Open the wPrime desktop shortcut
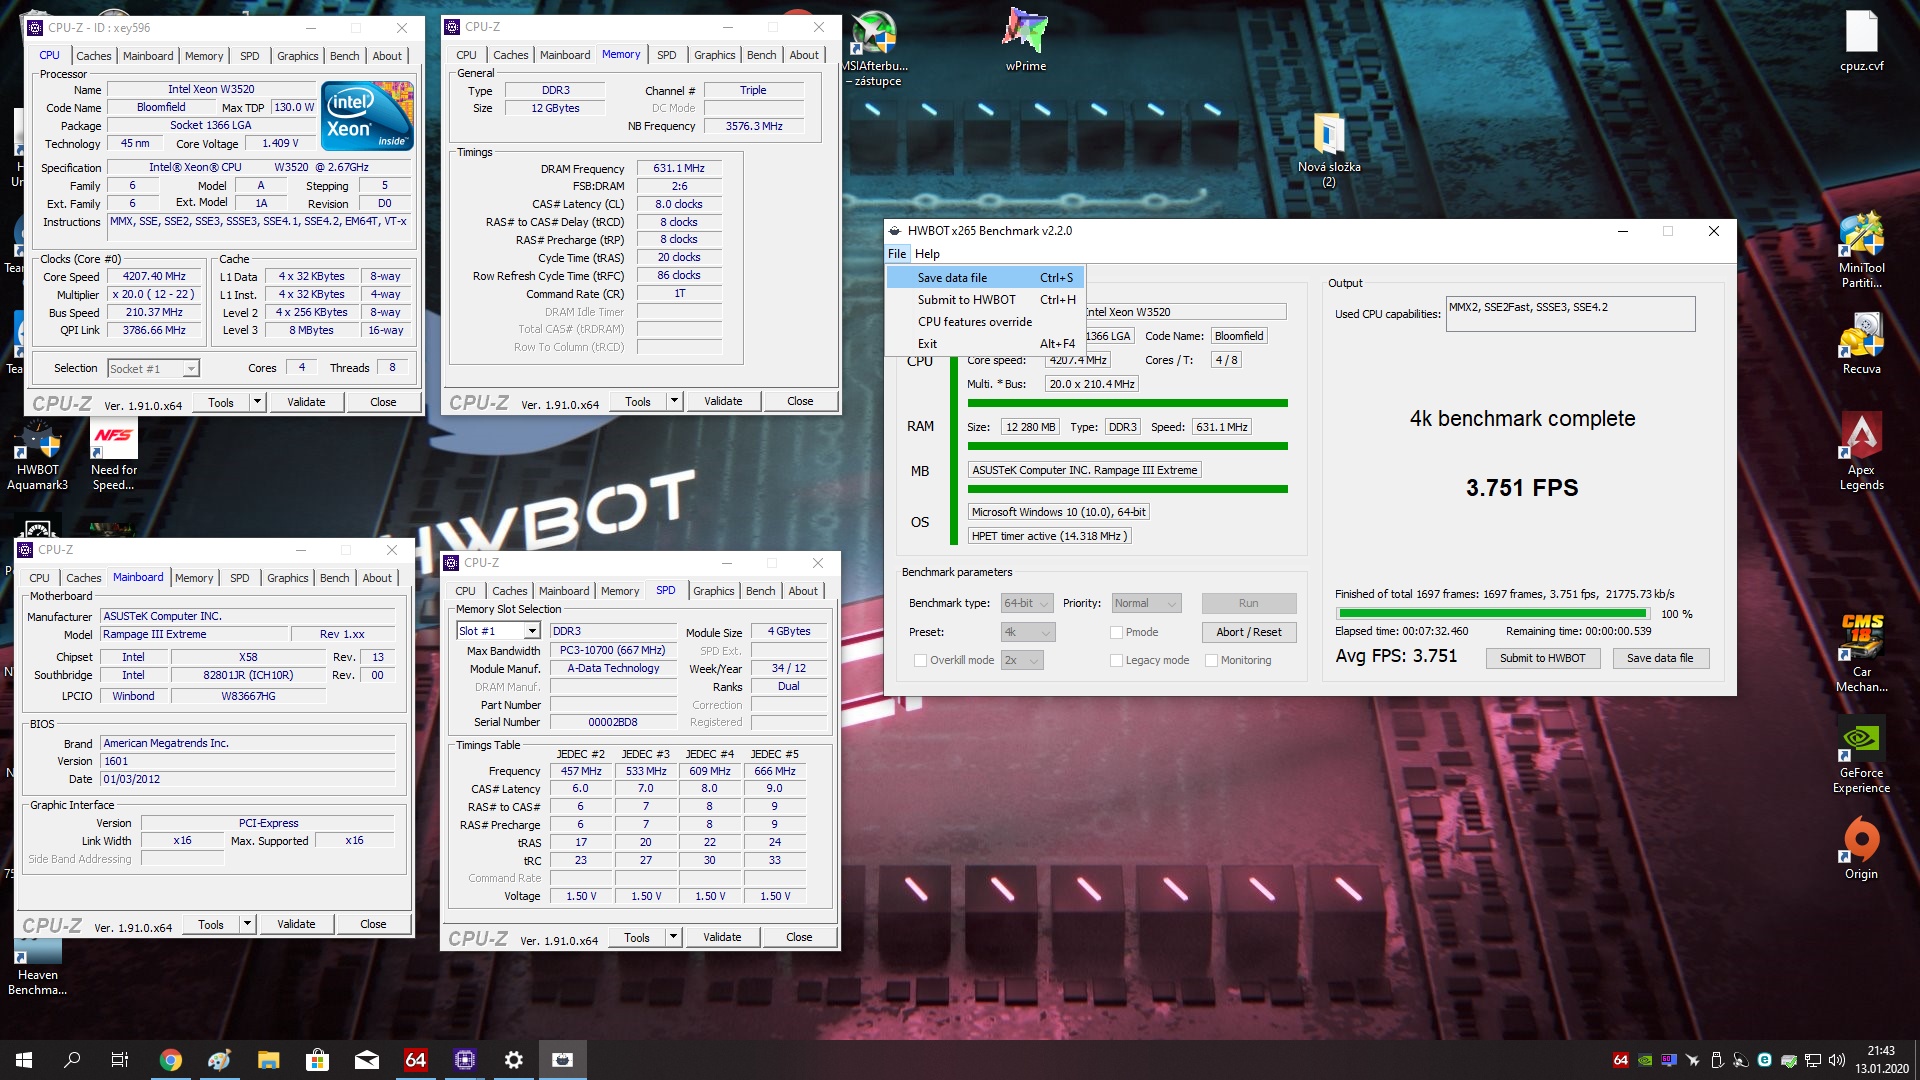 tap(1026, 40)
